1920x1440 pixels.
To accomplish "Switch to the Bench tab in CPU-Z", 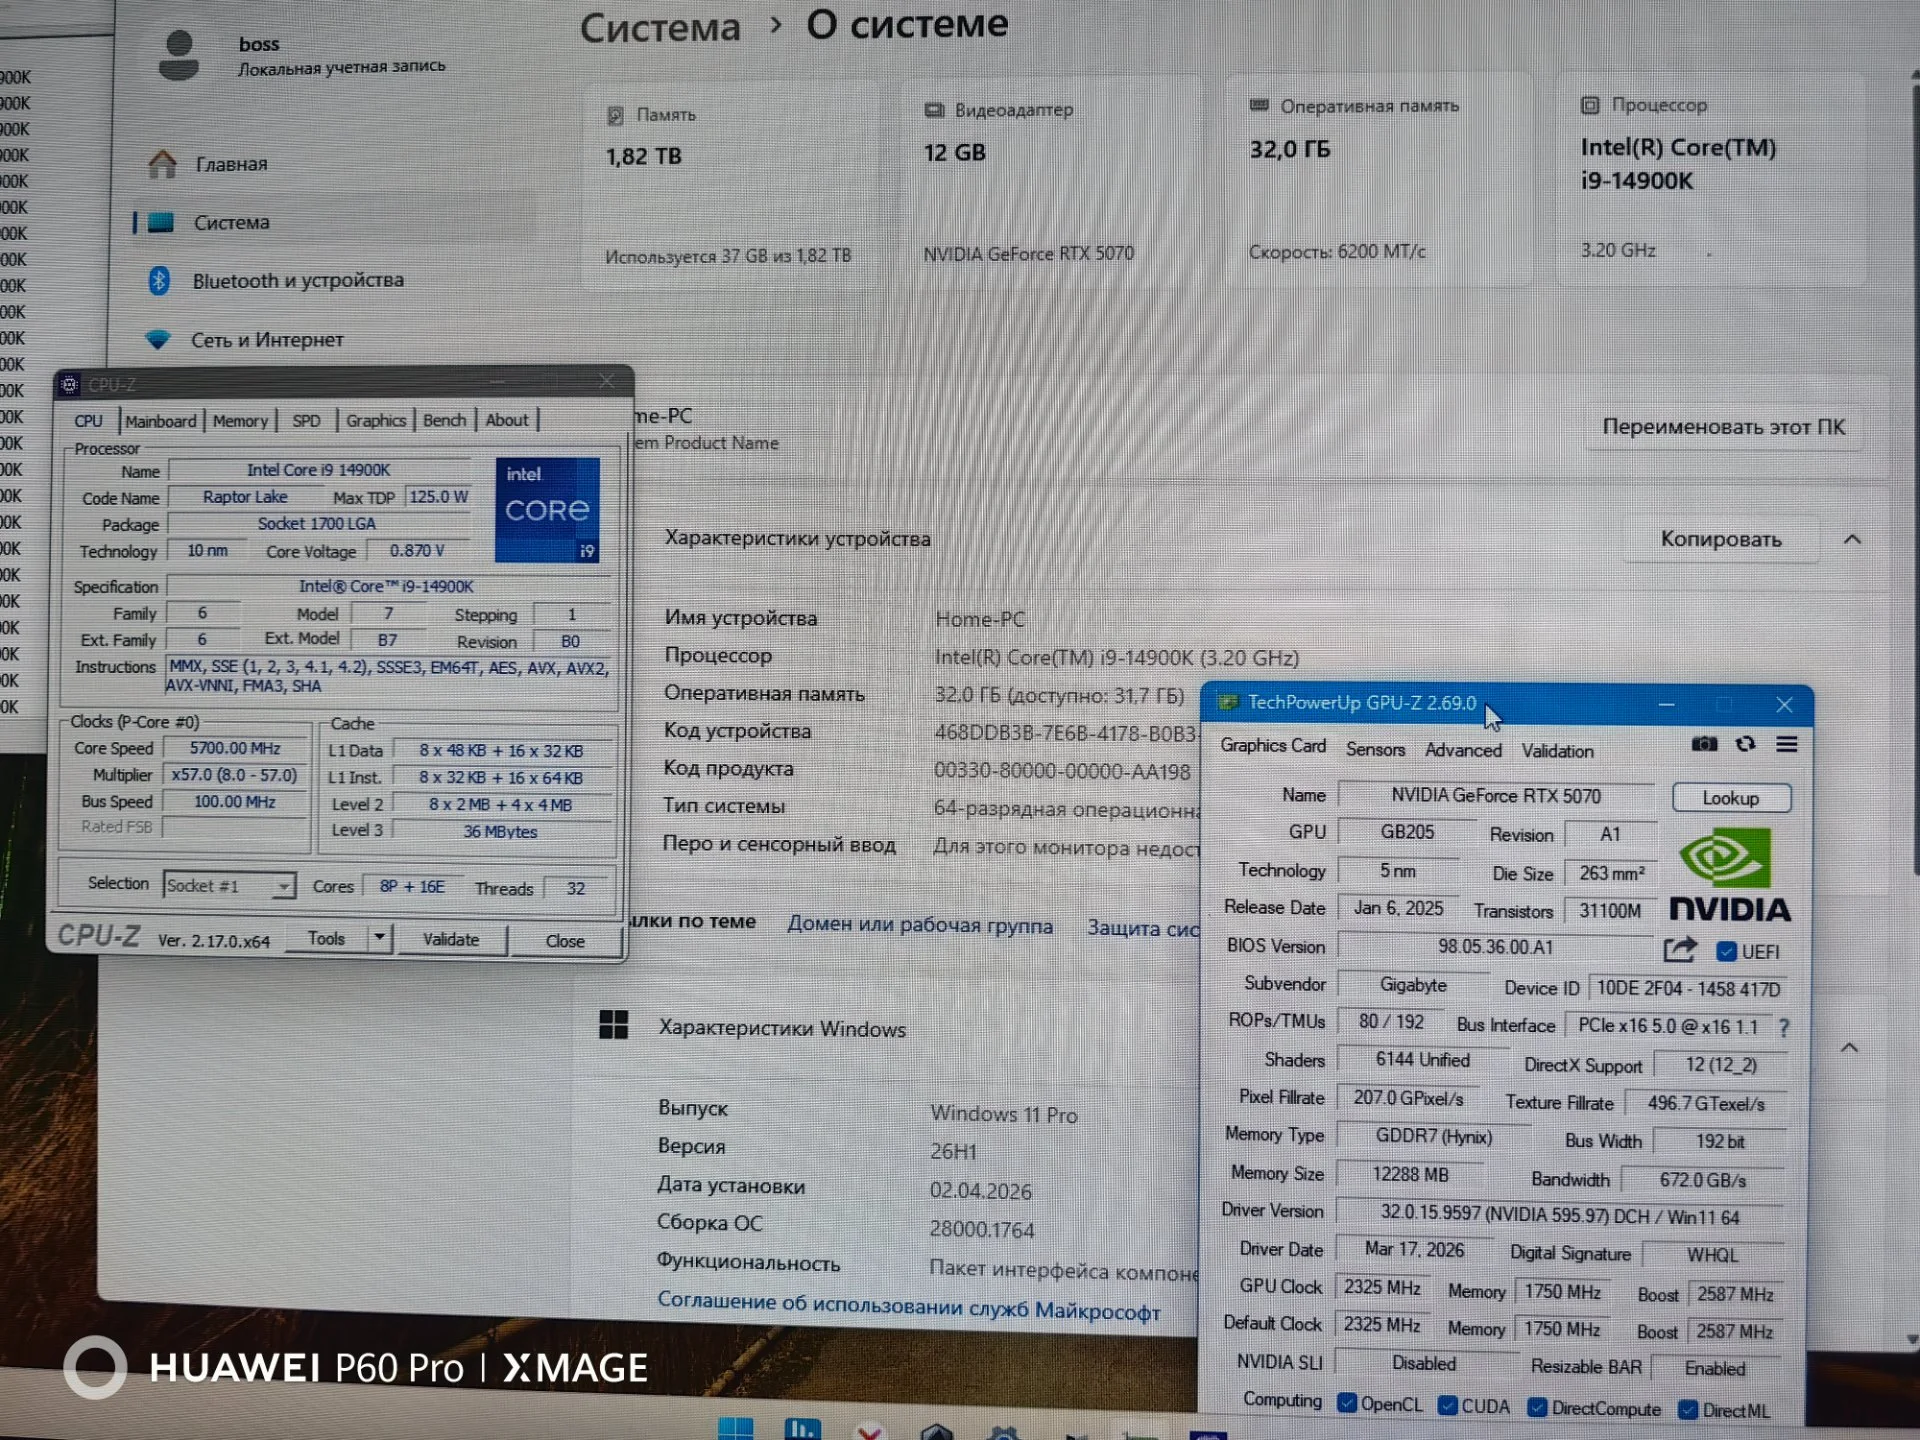I will (x=444, y=420).
